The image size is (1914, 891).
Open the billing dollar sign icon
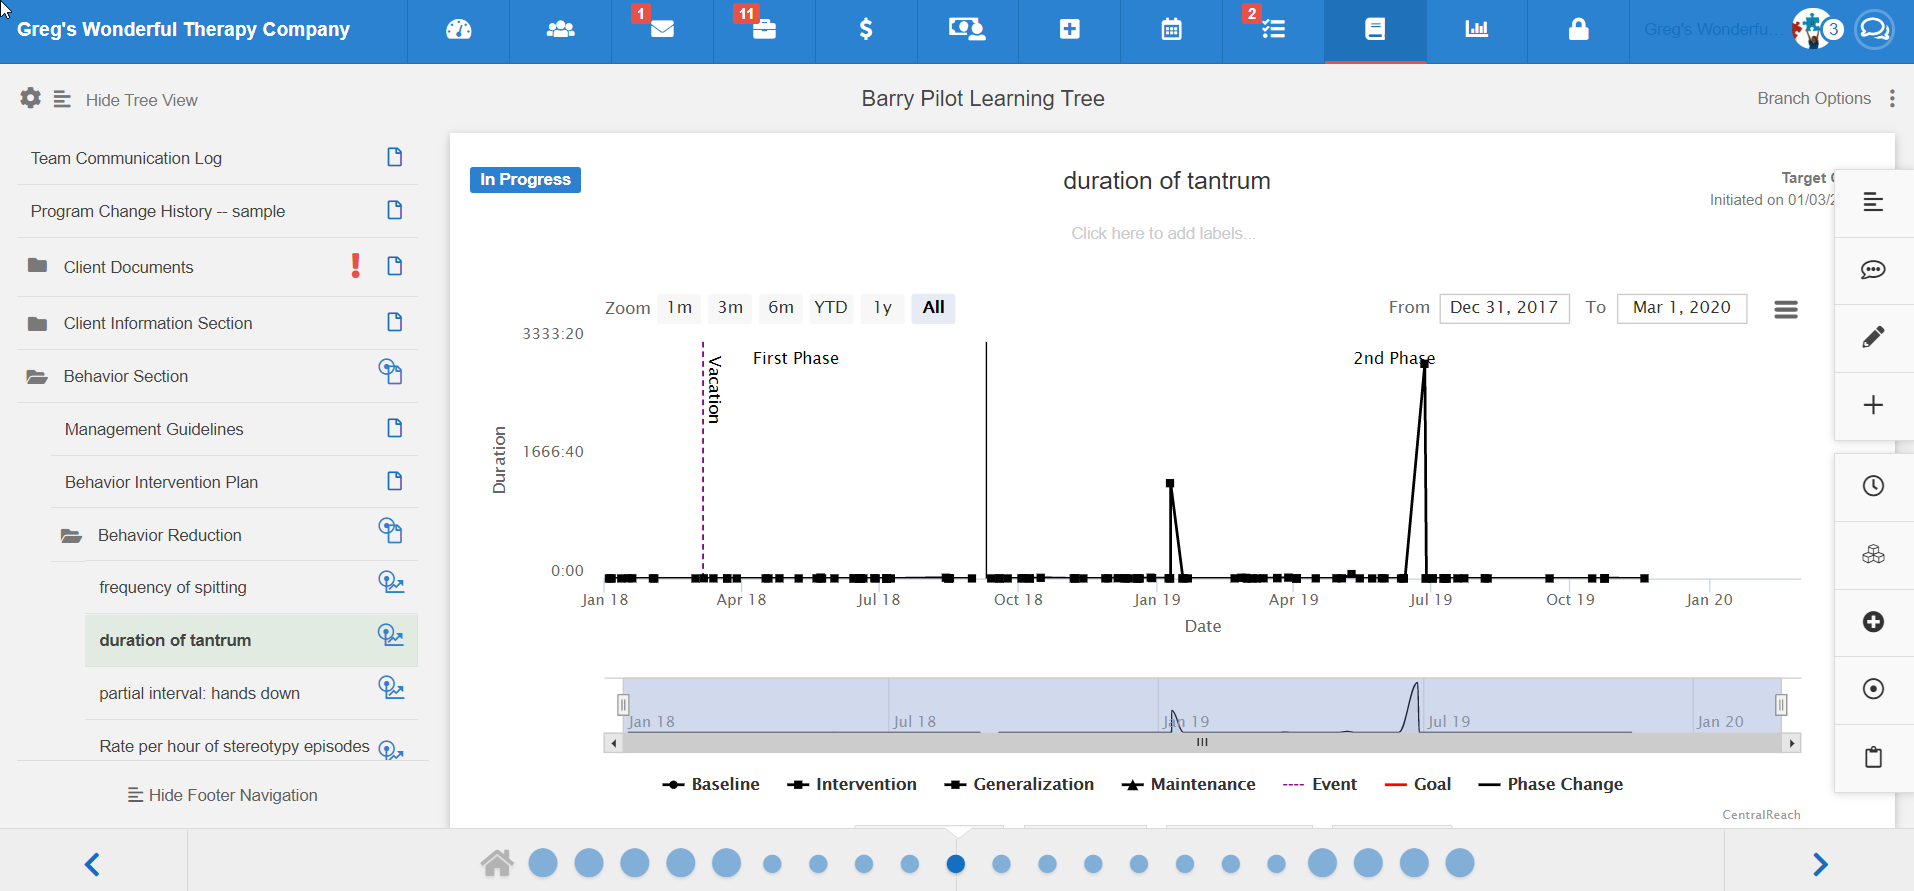(866, 29)
